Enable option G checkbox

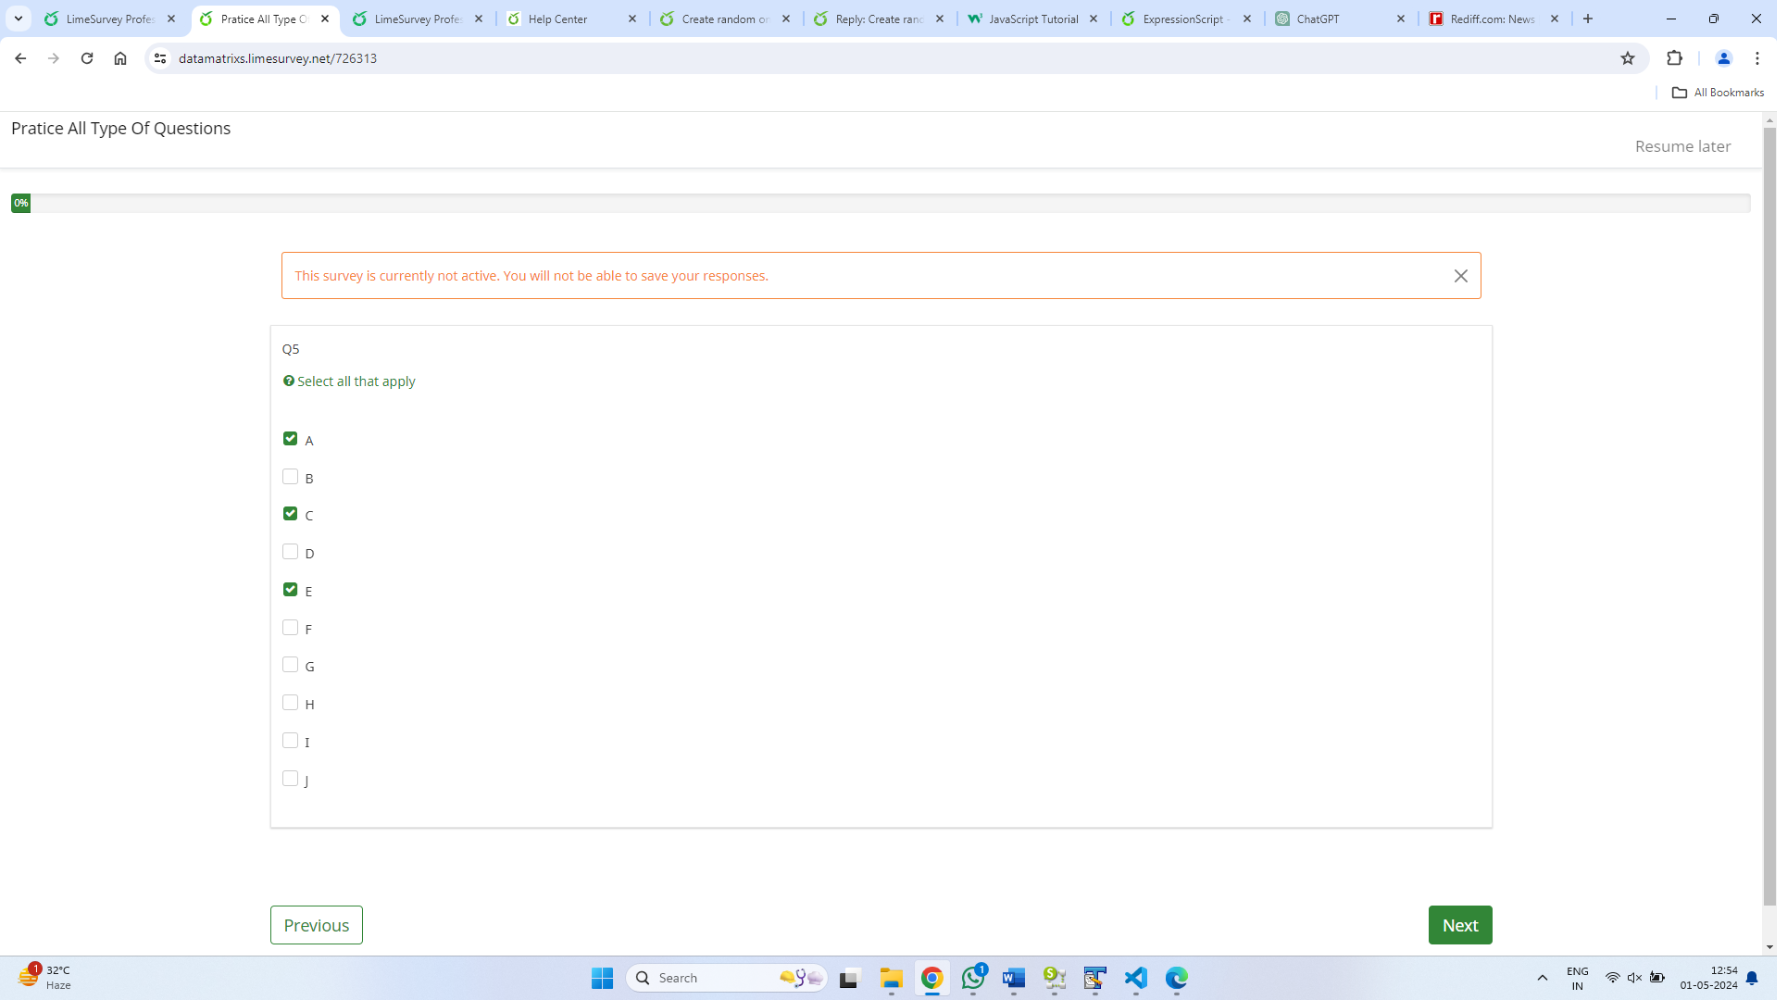point(290,665)
